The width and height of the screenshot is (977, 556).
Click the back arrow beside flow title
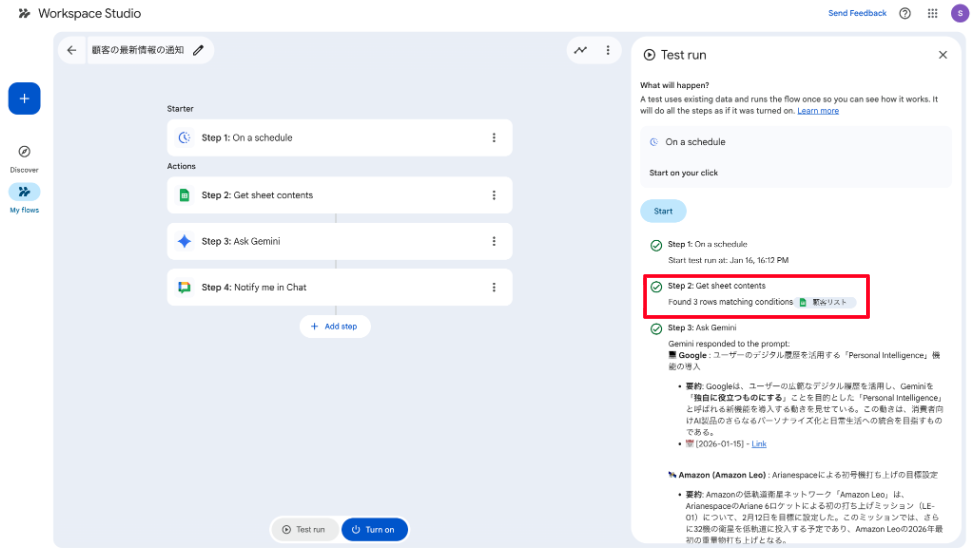(x=71, y=50)
